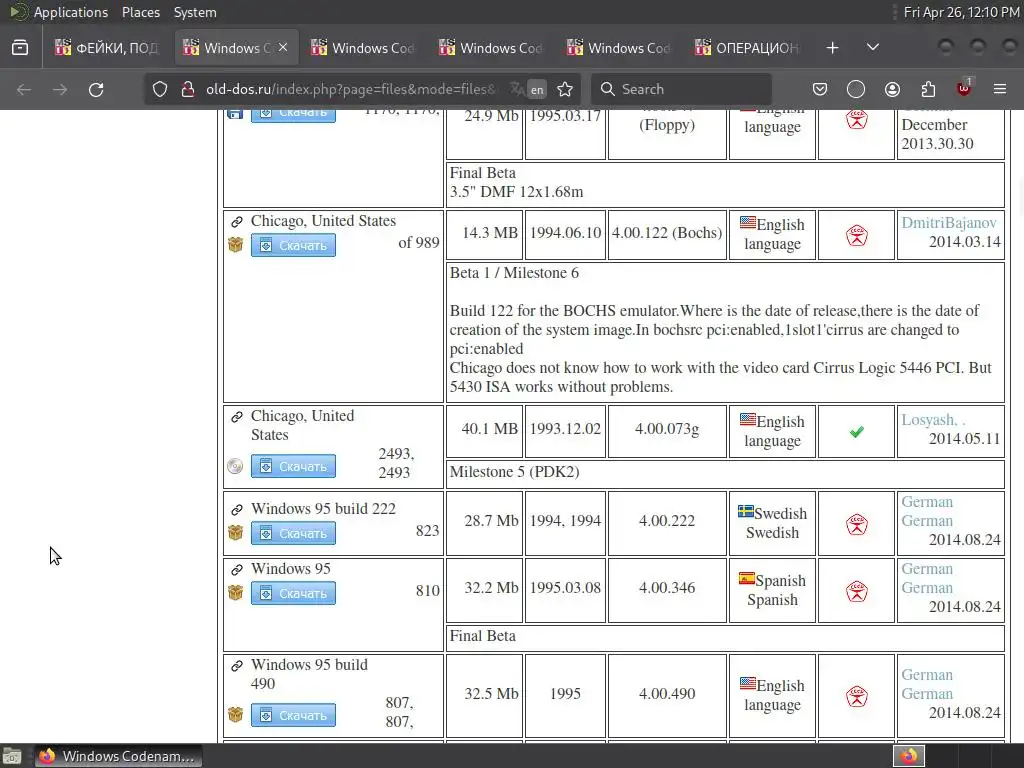The image size is (1024, 768).
Task: Click the Search box in the toolbar
Action: click(681, 89)
